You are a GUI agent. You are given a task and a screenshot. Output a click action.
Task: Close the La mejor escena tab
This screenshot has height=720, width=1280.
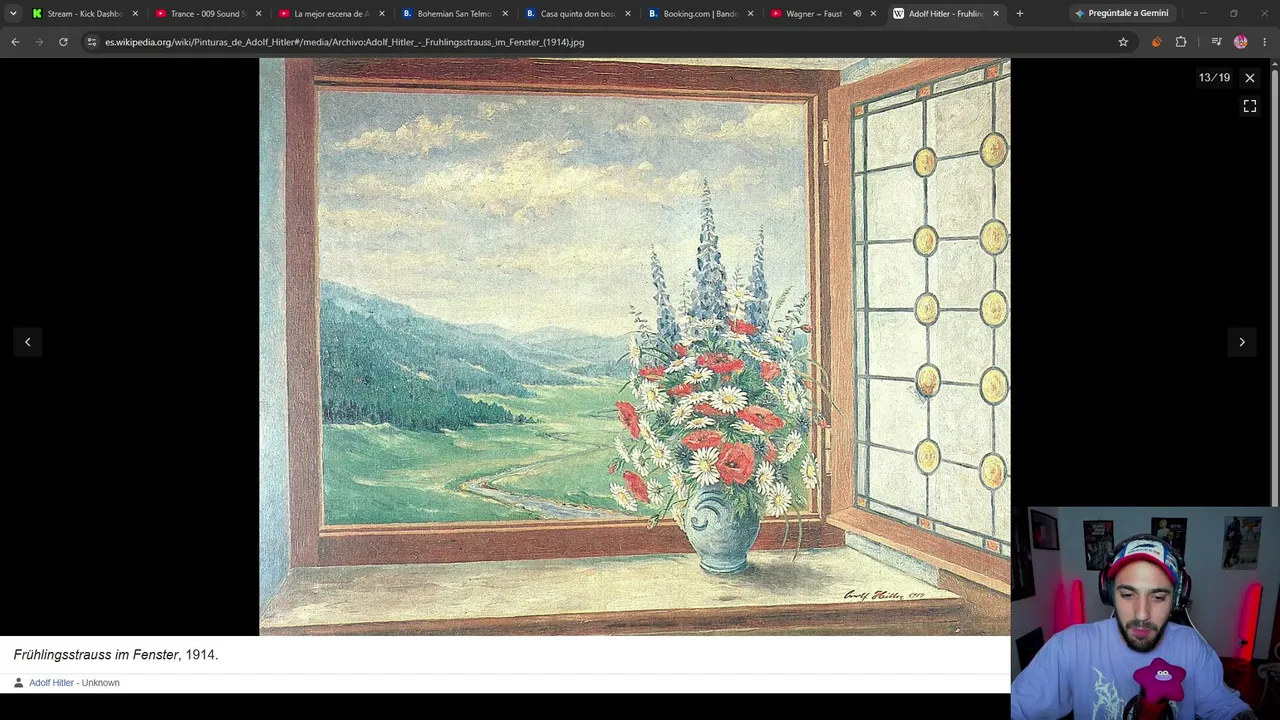tap(381, 14)
